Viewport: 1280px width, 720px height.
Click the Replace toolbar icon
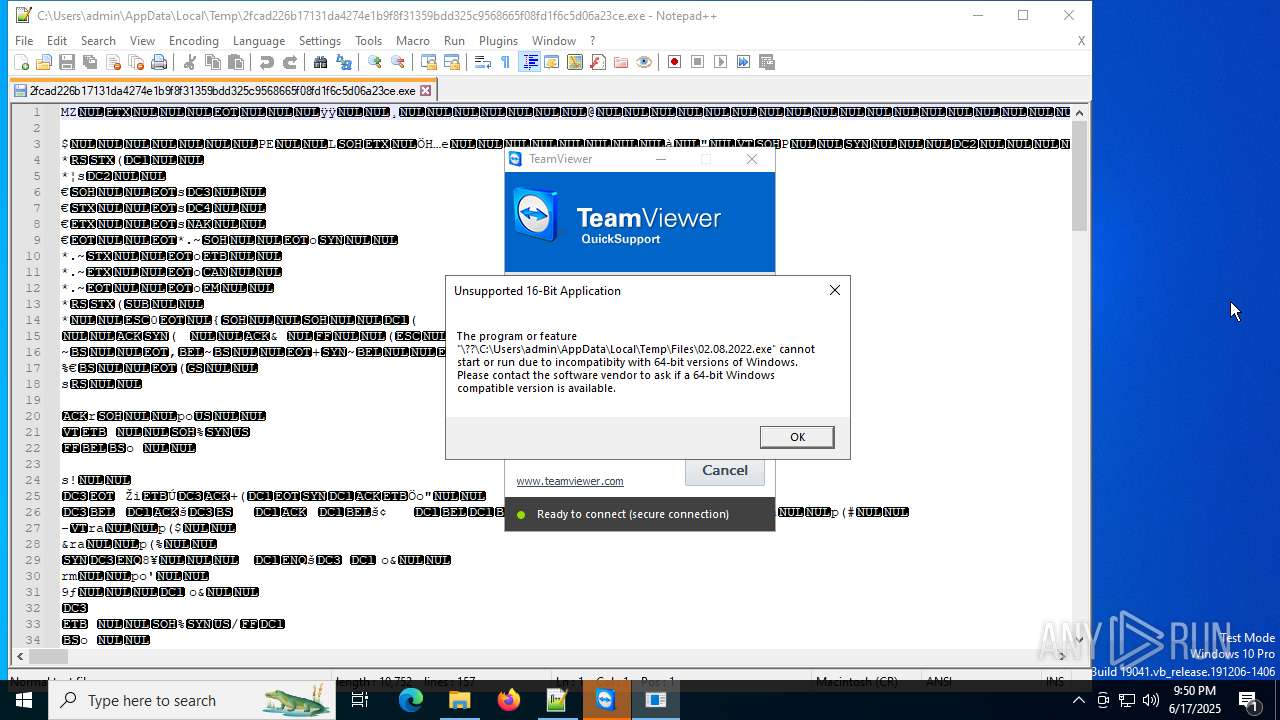pos(344,62)
